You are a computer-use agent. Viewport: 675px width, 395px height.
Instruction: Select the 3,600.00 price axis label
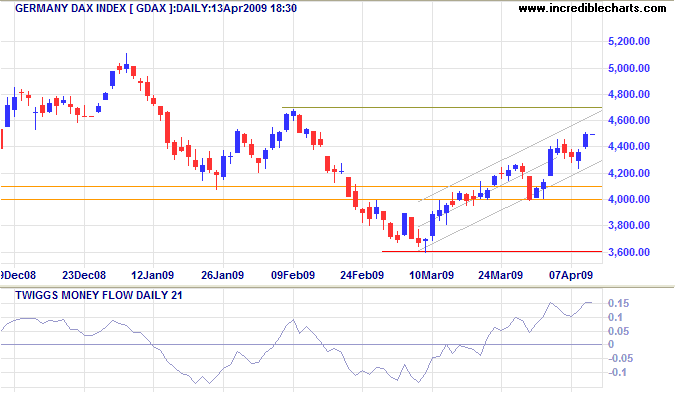629,252
